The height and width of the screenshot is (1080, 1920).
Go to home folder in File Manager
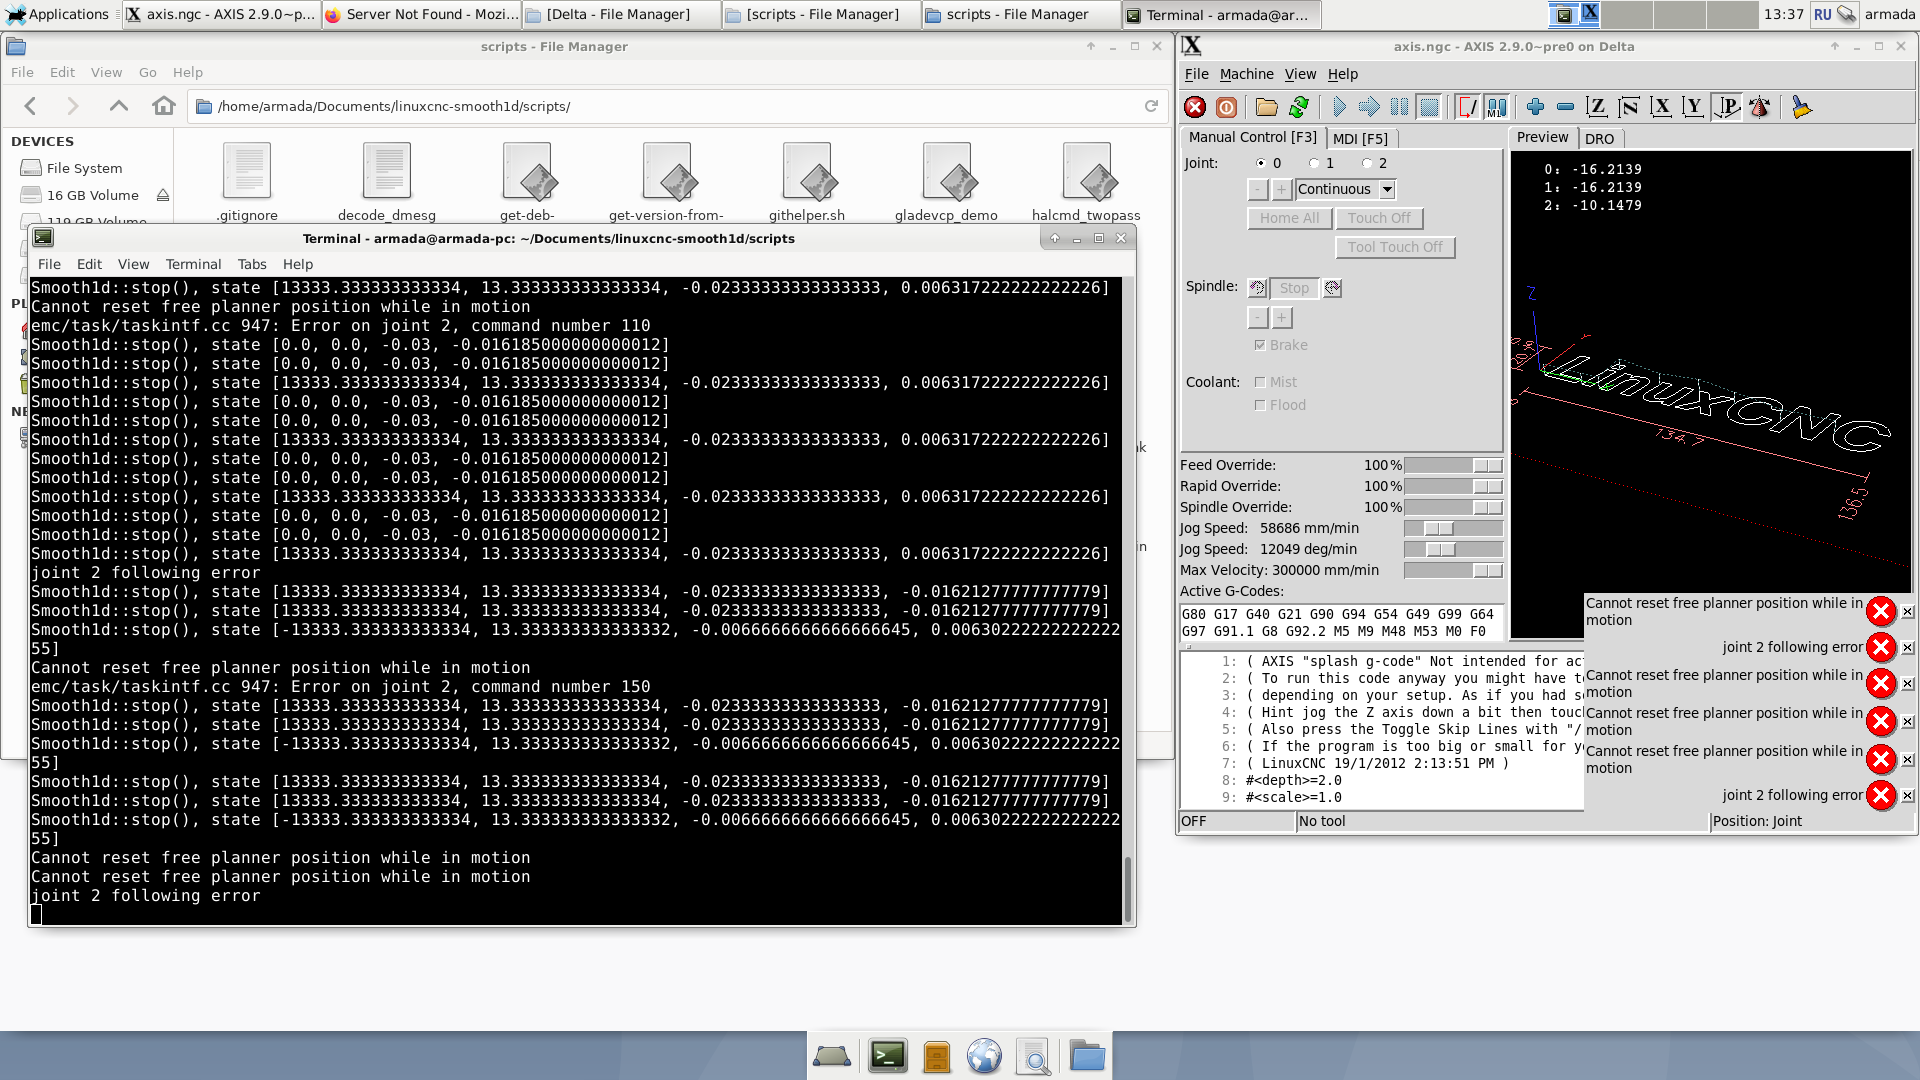coord(164,106)
